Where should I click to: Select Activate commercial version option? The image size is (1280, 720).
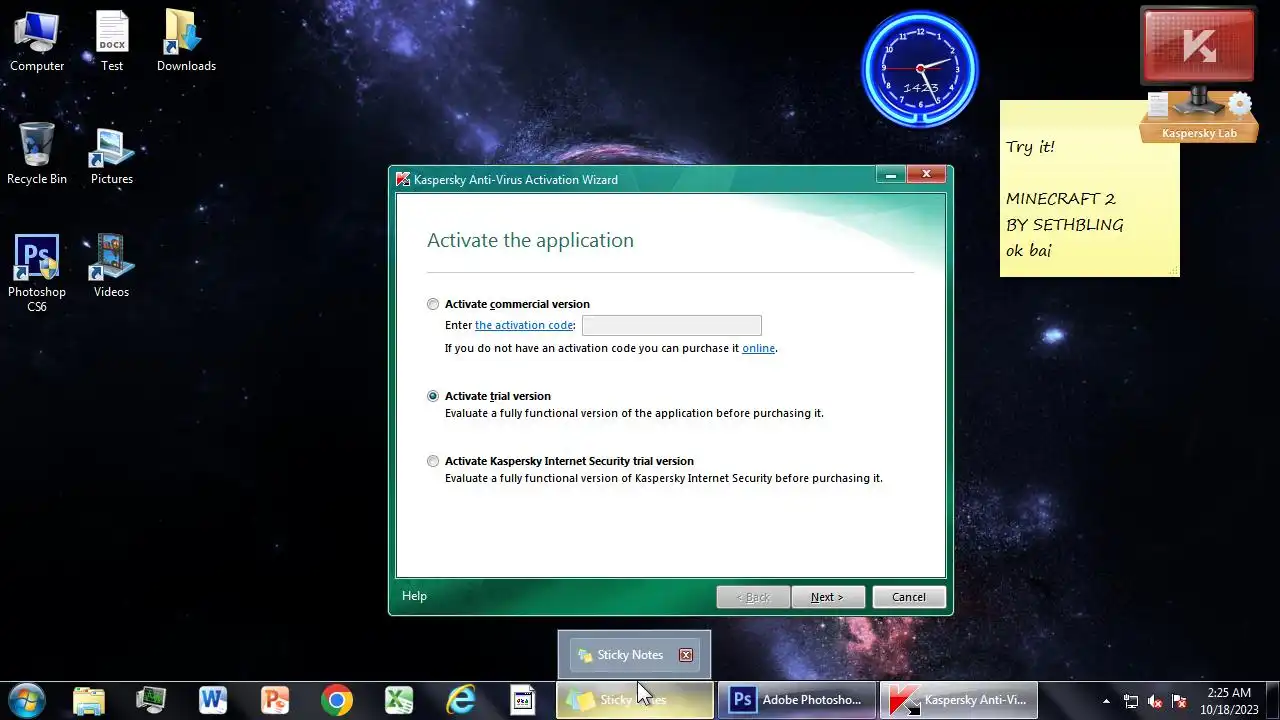(x=433, y=304)
